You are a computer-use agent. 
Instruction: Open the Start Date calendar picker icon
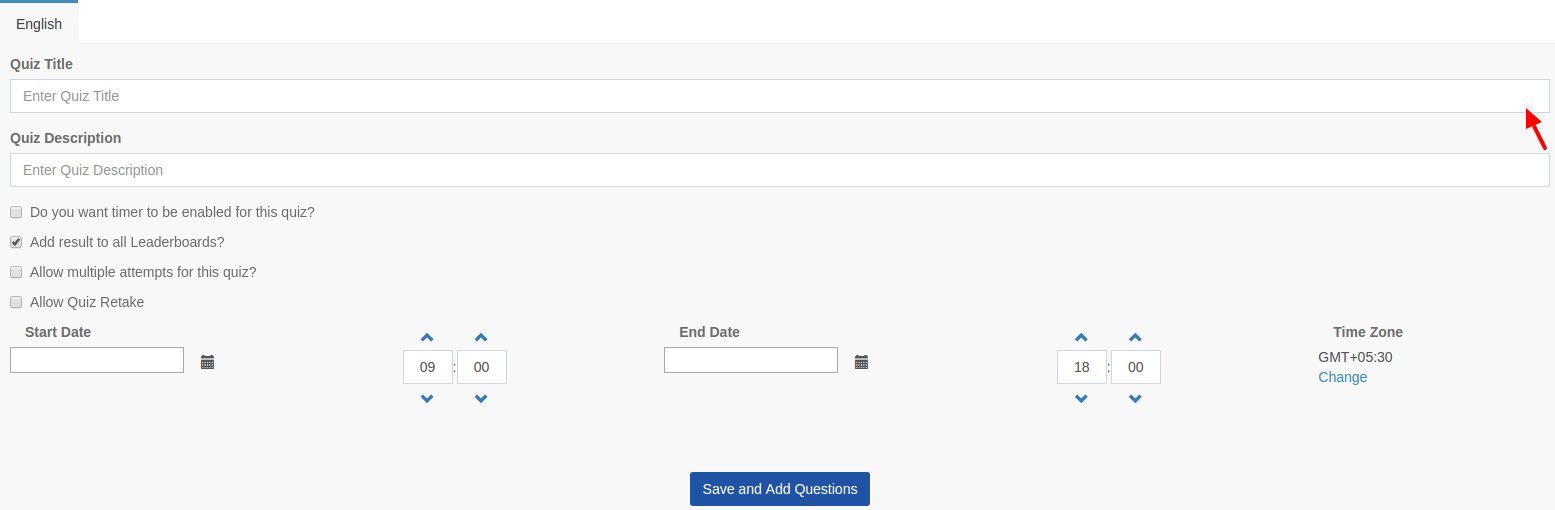(208, 362)
